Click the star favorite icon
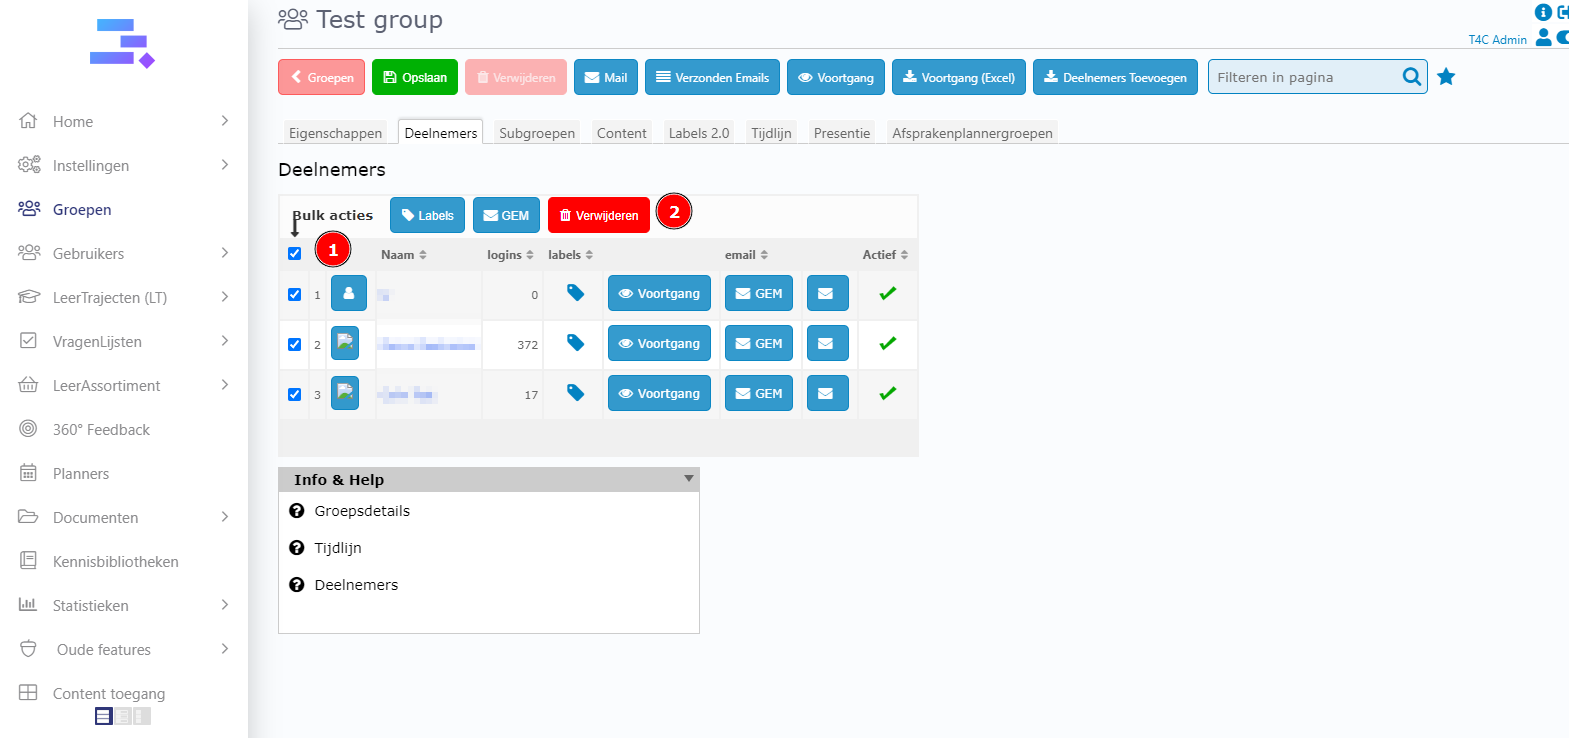The width and height of the screenshot is (1569, 738). 1446,77
